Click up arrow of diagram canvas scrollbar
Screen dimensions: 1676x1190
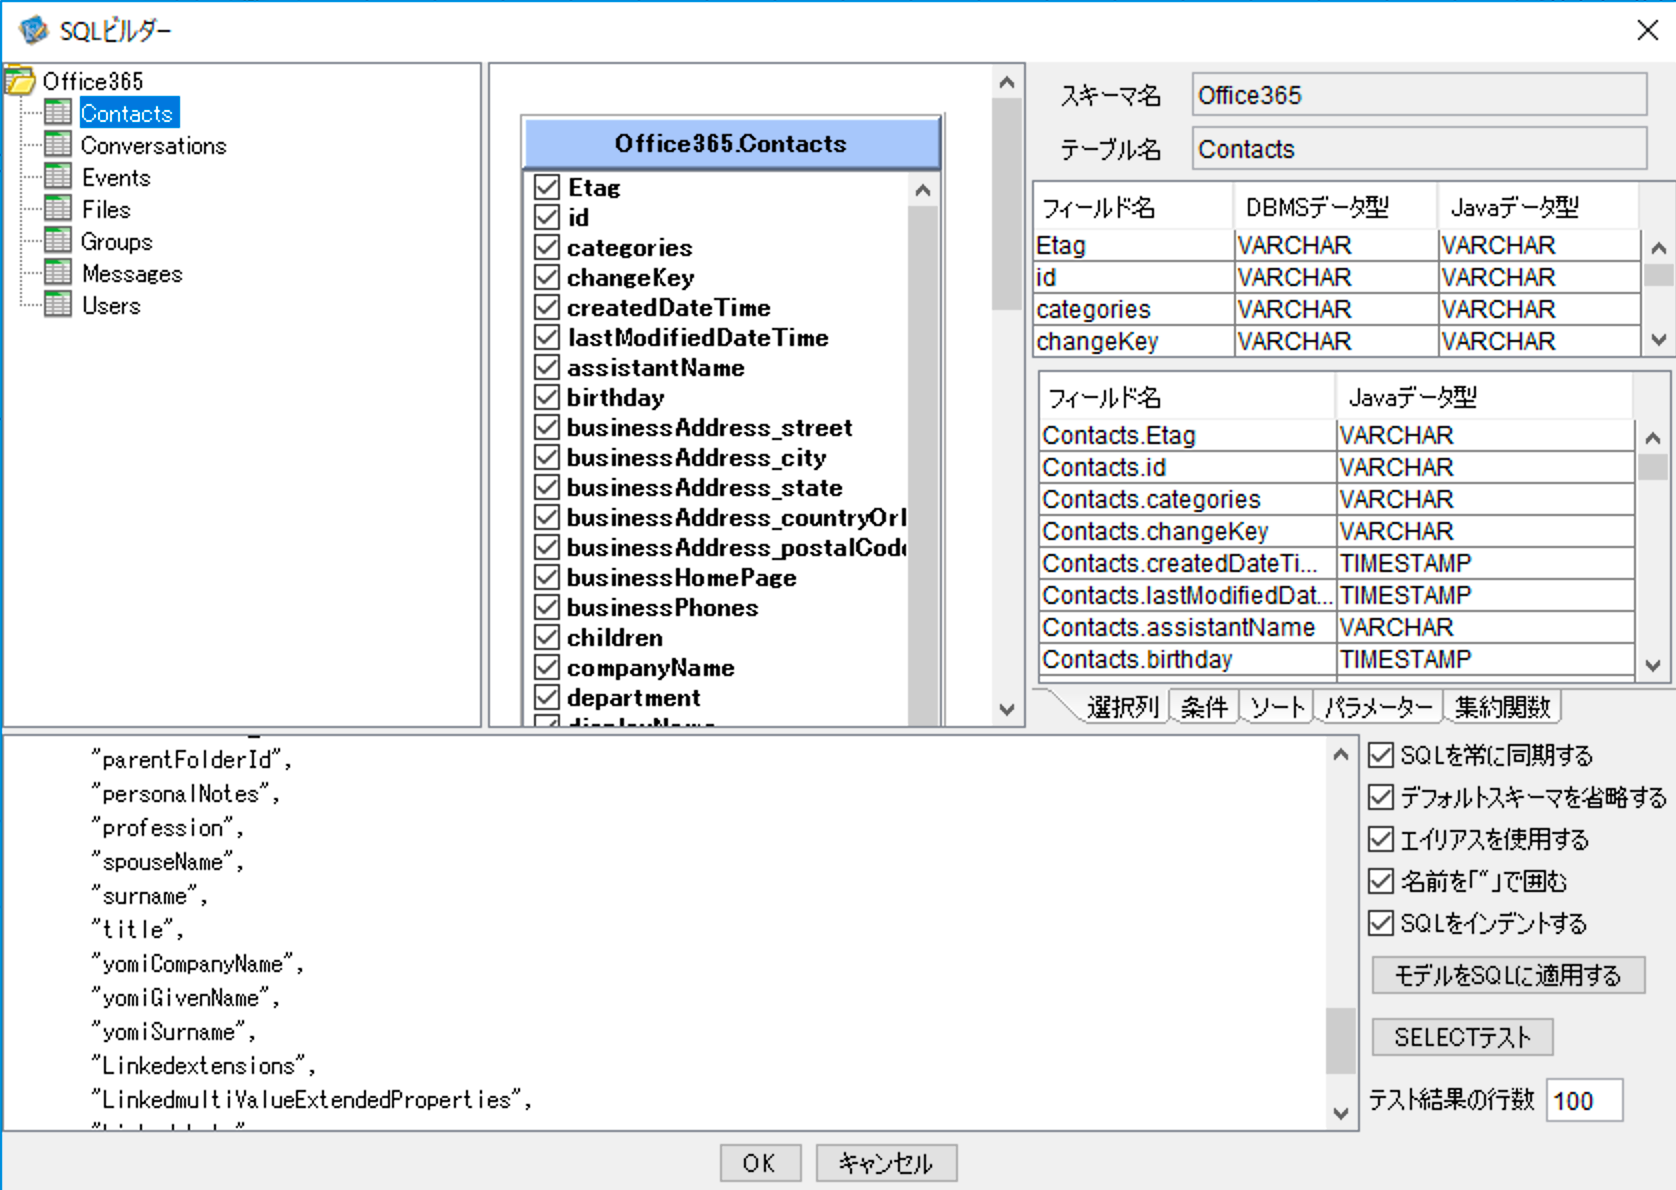1007,83
